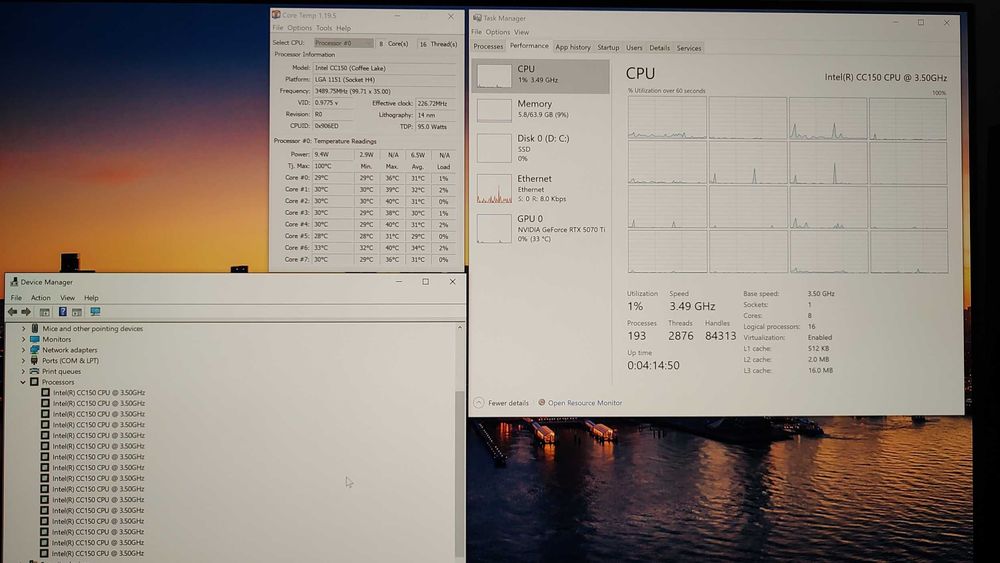Open Core Temp Options menu
The width and height of the screenshot is (1000, 563).
(x=299, y=28)
